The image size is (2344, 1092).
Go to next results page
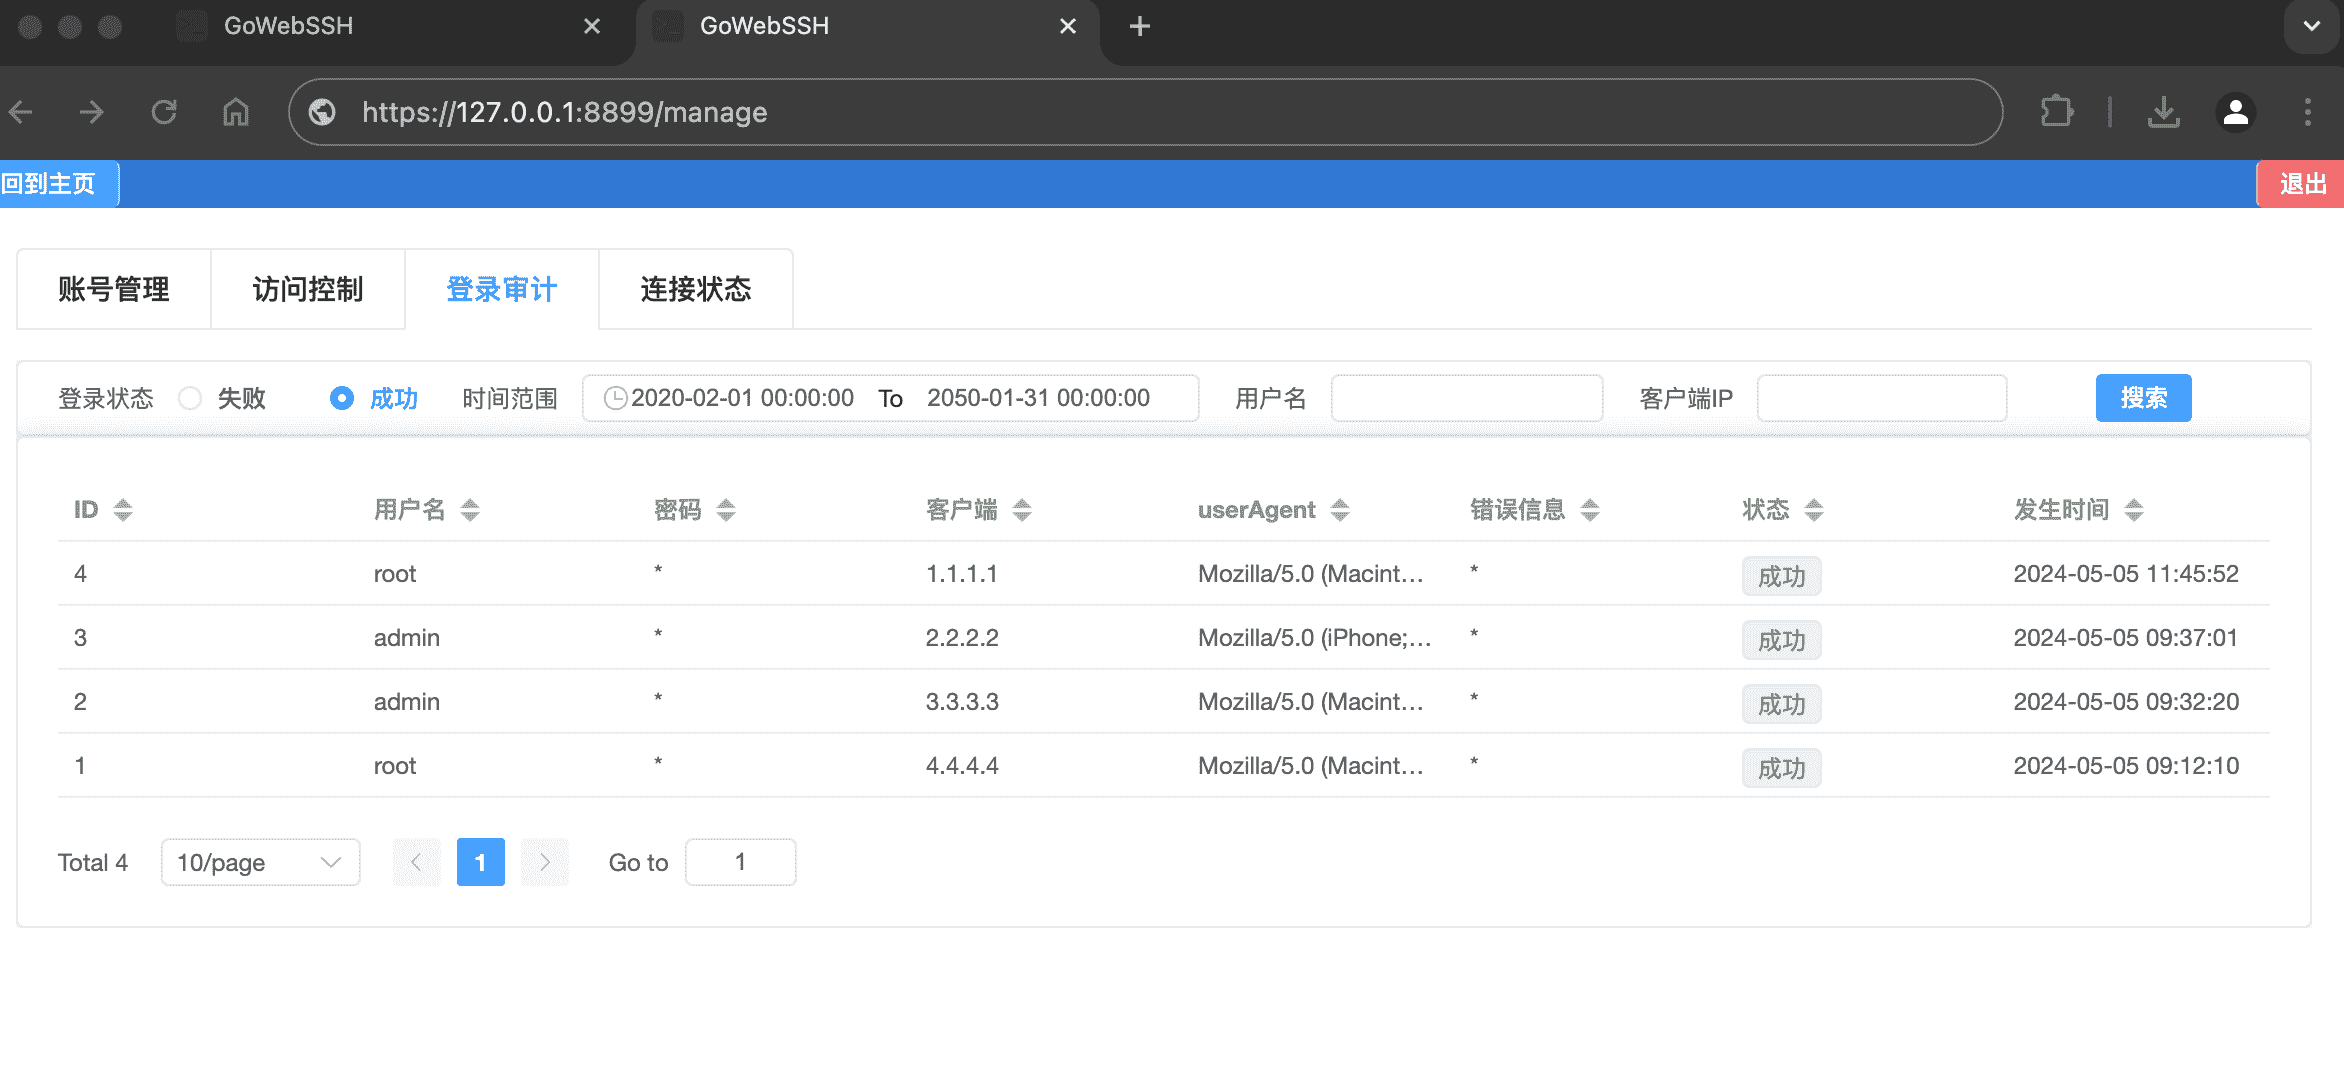[545, 862]
